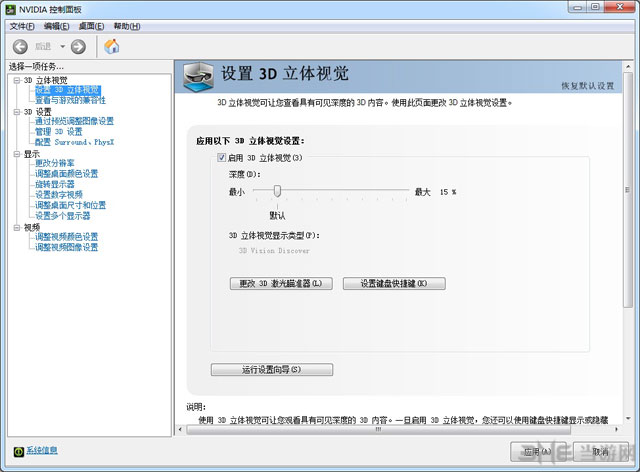
Task: Click the vertical scrollbar thumb
Action: (628, 190)
